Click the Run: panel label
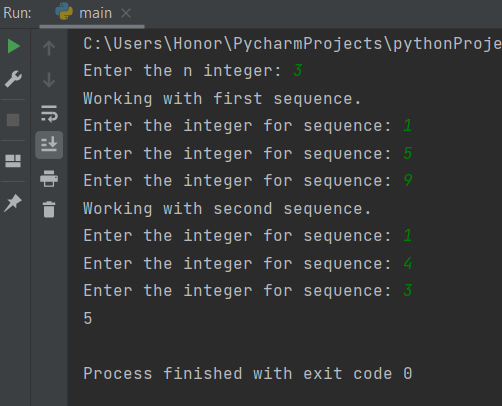Viewport: 502px width, 406px height. click(x=17, y=13)
